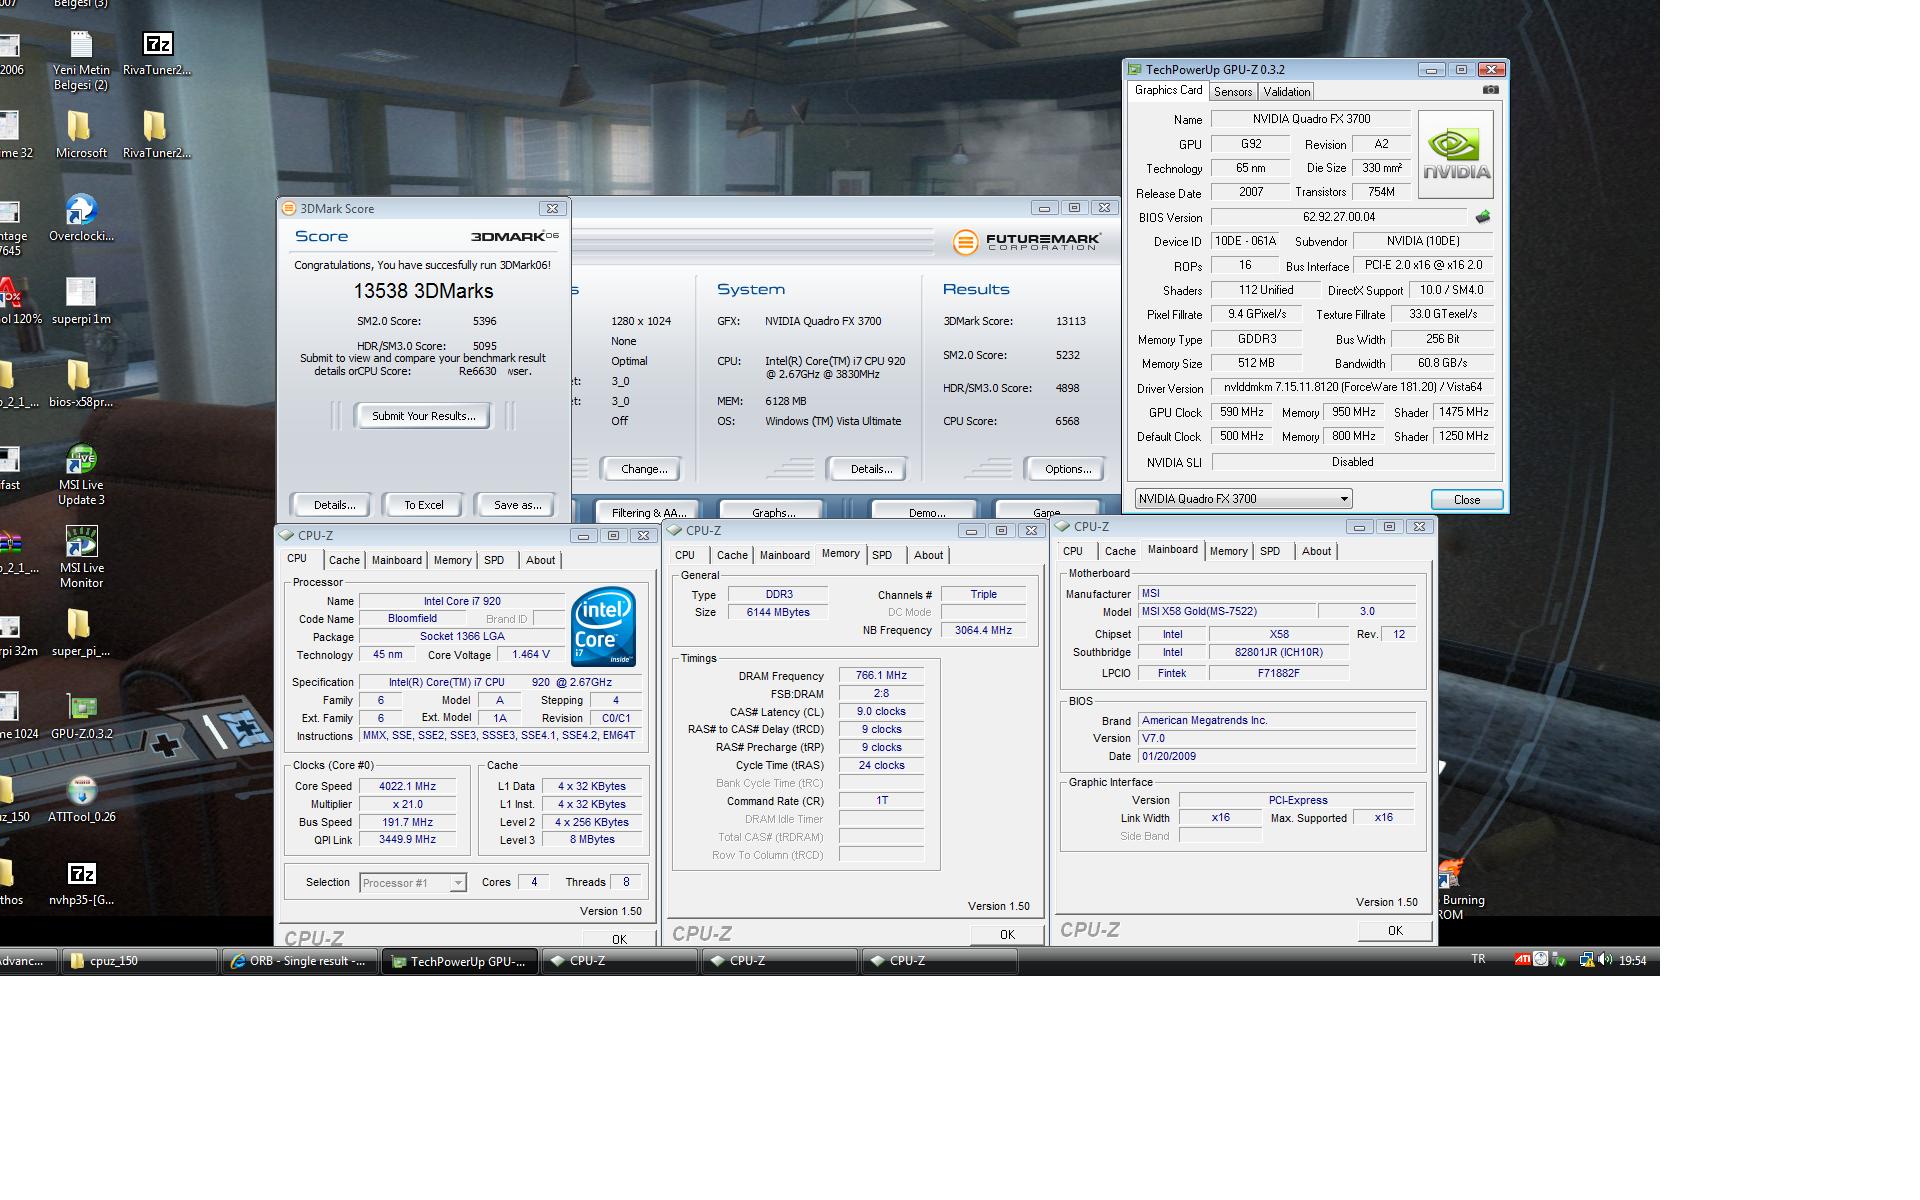The height and width of the screenshot is (1200, 1920).
Task: Open Cache tab in CPU window of CPU-Z
Action: click(x=344, y=560)
